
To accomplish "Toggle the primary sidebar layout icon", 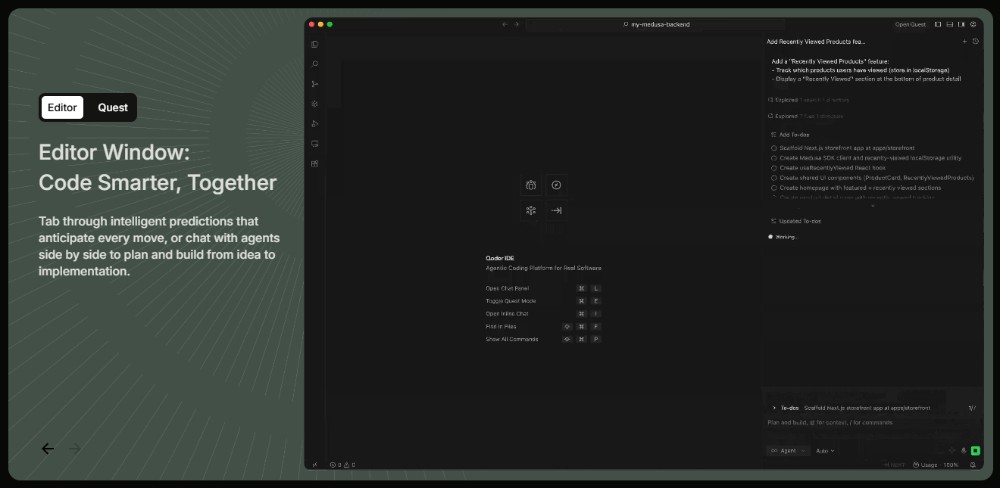I will pos(938,24).
